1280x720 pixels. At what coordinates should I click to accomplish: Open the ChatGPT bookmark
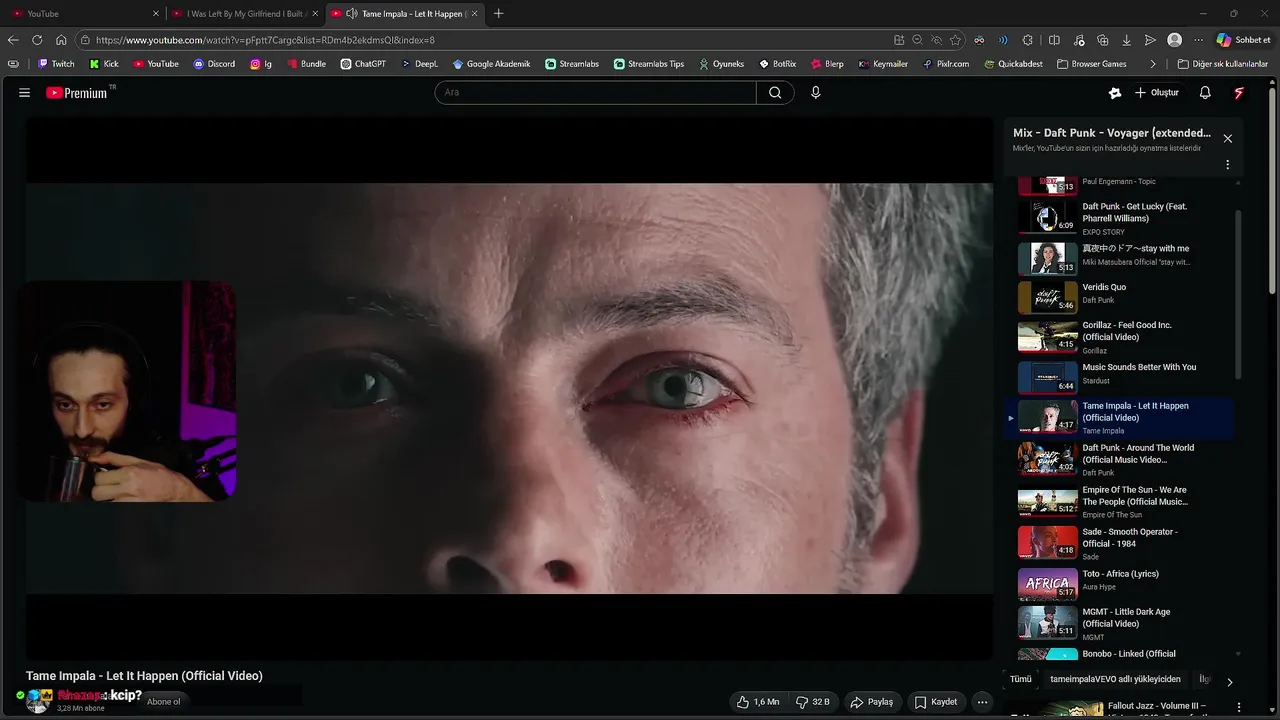pos(363,64)
